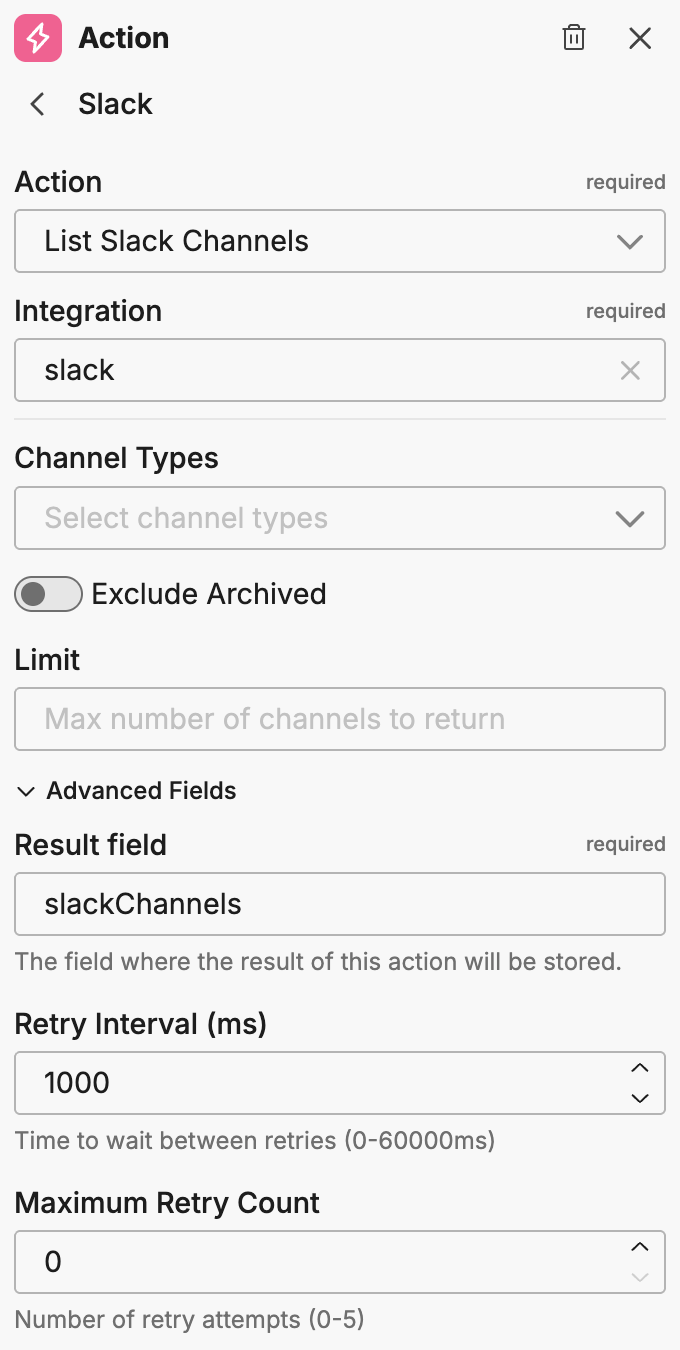Delete this action with the trash icon
Screen dimensions: 680x1350
pos(574,39)
